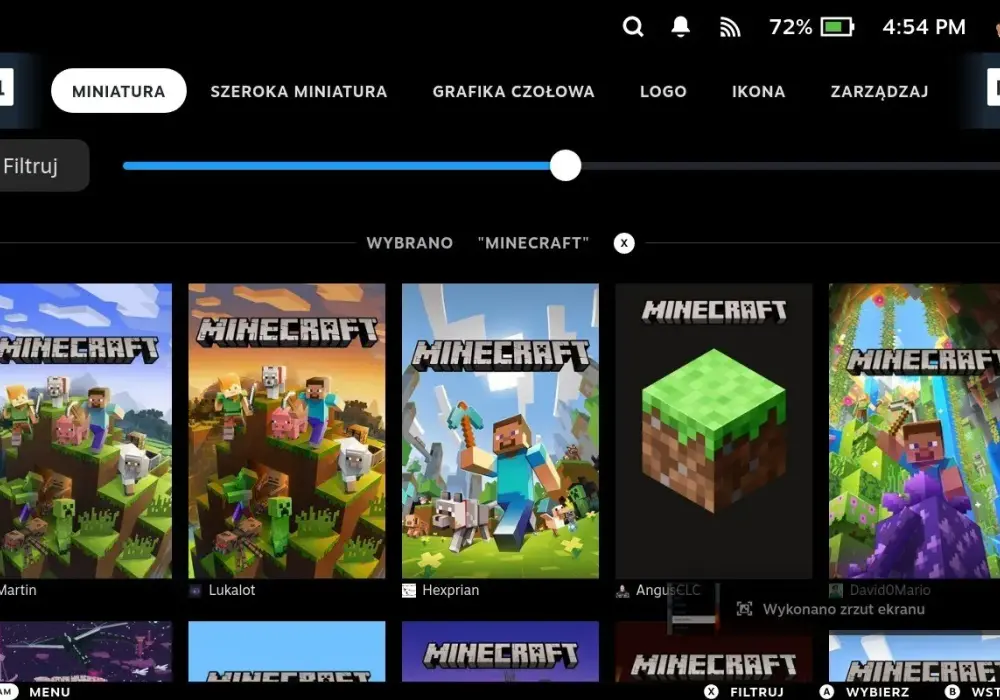Click the MENU footer label
The height and width of the screenshot is (700, 1000).
point(50,692)
